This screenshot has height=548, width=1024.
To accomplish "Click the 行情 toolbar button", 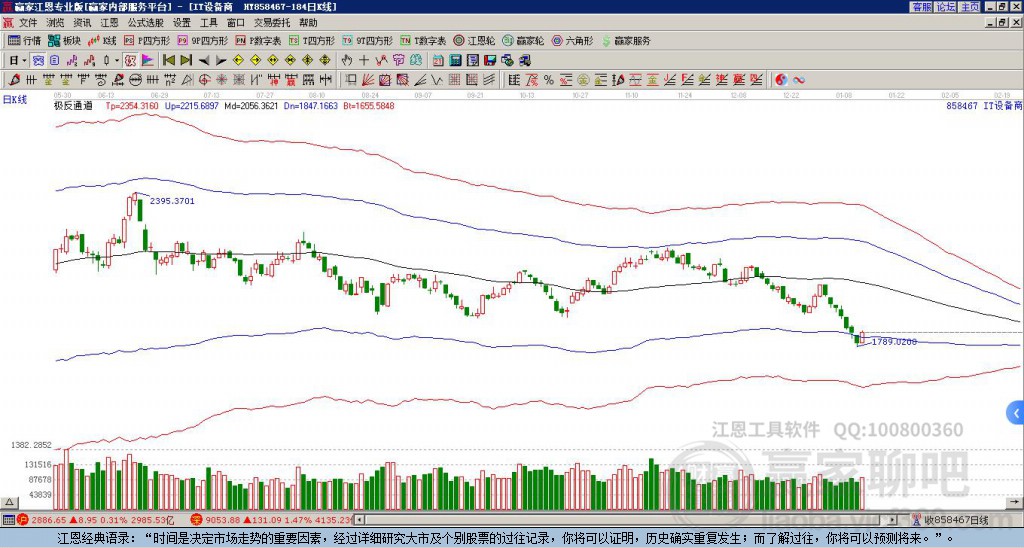I will (24, 41).
